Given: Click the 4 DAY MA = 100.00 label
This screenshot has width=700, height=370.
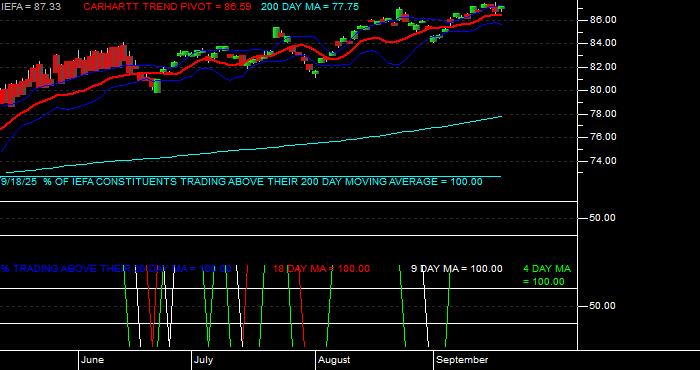Looking at the screenshot, I should coord(547,275).
